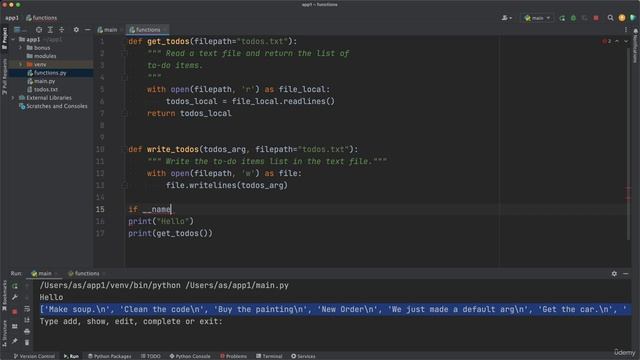Click the red Stop toolbar button

pos(596,18)
